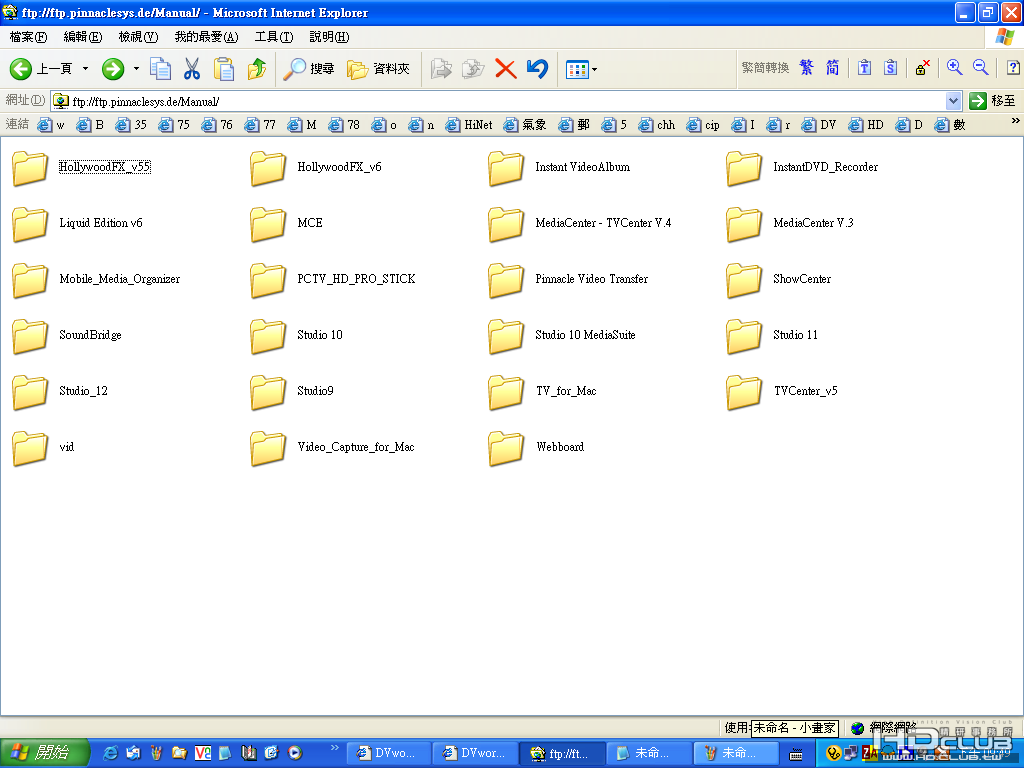
Task: Open the 檢視(V) menu
Action: point(138,37)
